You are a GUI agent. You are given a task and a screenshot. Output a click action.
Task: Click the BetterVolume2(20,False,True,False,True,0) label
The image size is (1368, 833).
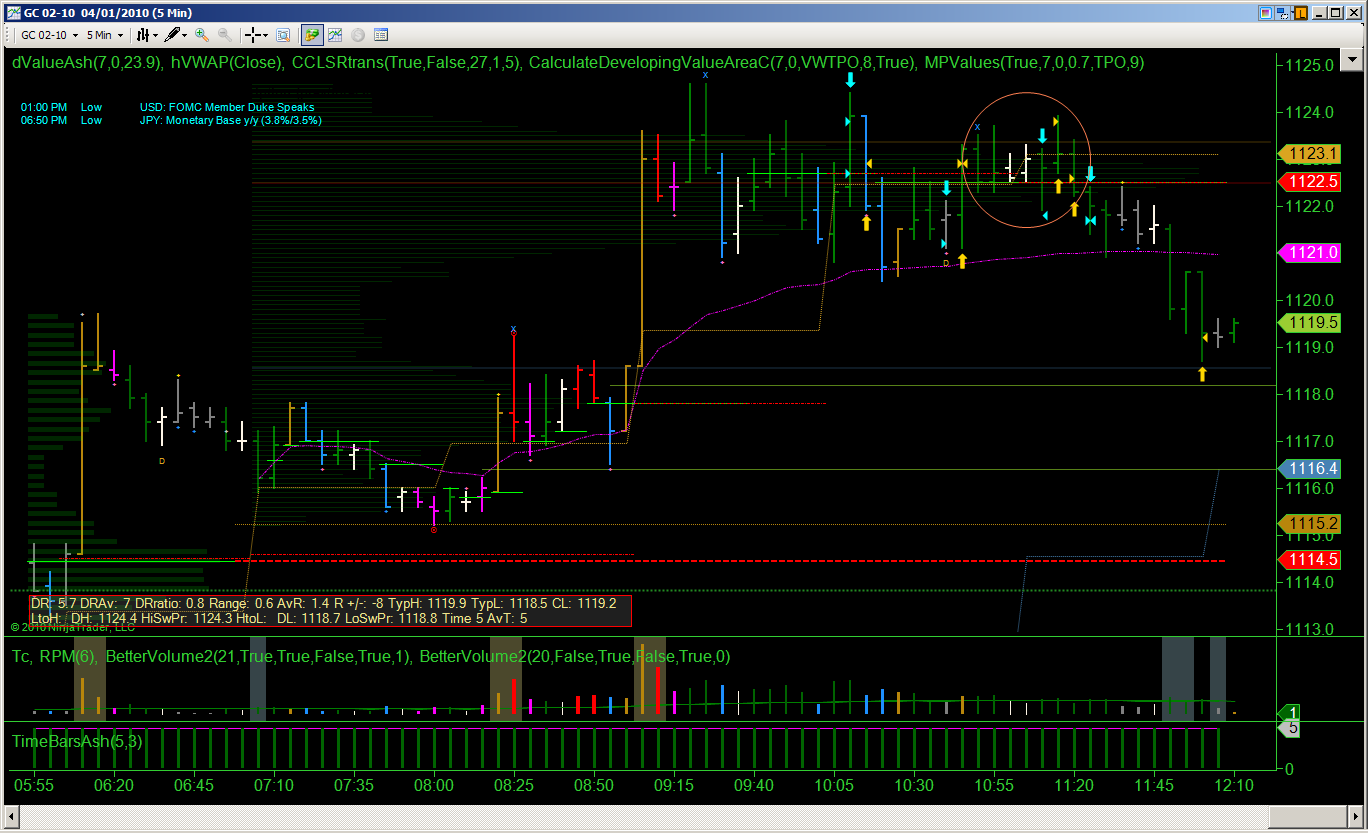point(575,657)
